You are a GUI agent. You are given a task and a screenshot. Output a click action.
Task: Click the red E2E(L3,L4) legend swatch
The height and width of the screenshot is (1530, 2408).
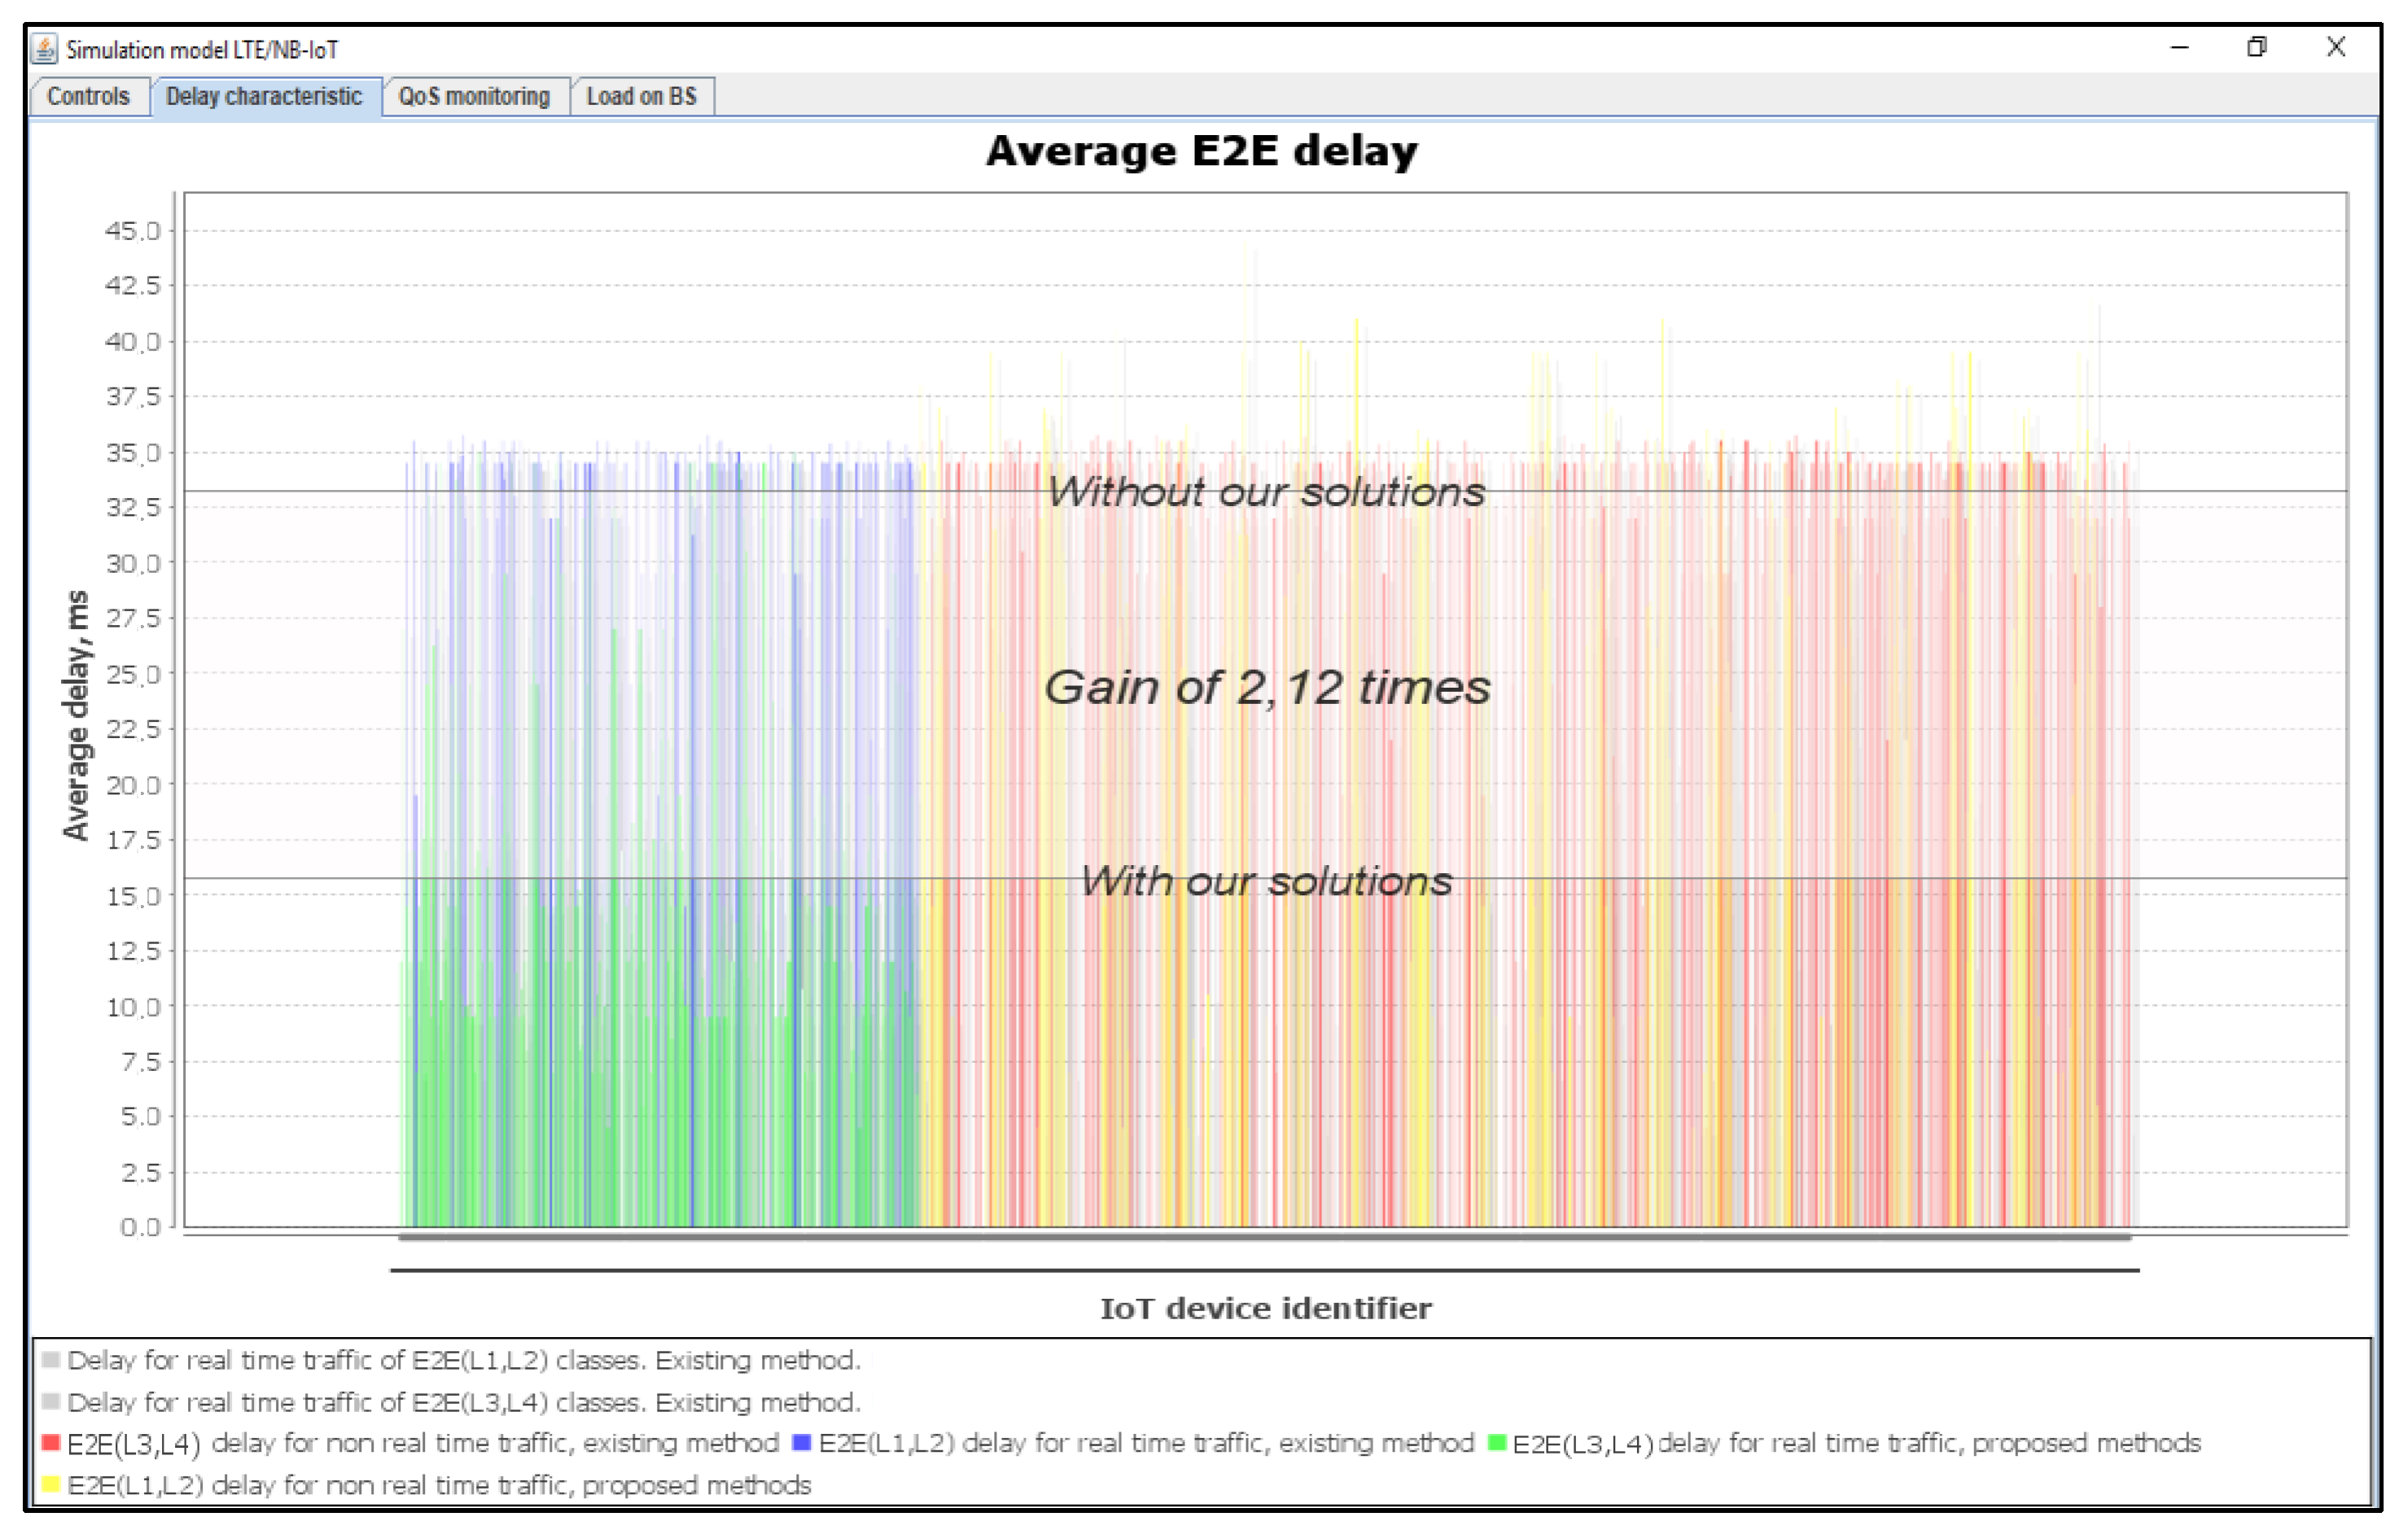pos(51,1442)
